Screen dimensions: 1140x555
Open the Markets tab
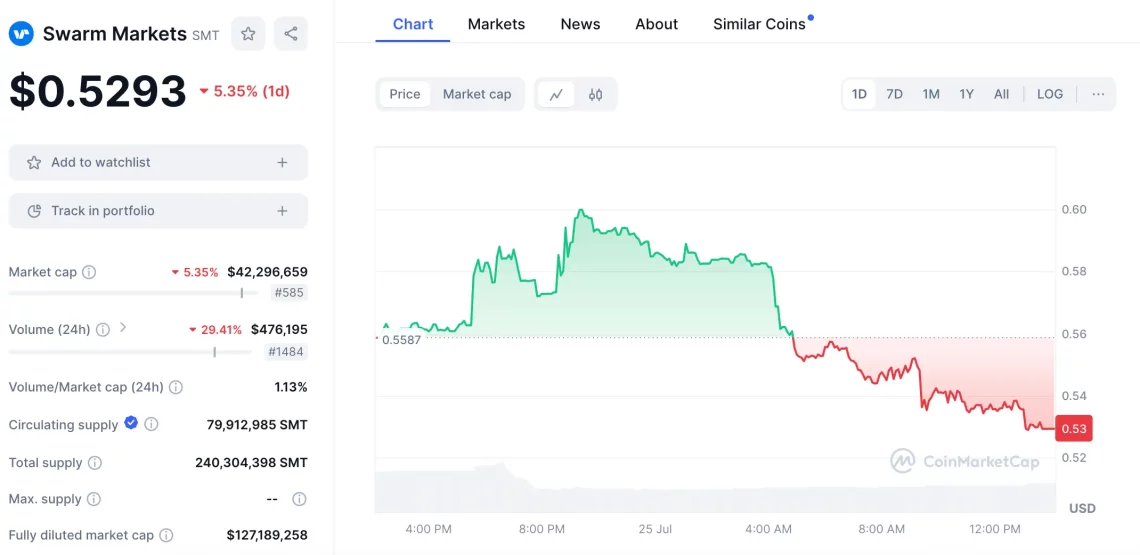point(497,24)
